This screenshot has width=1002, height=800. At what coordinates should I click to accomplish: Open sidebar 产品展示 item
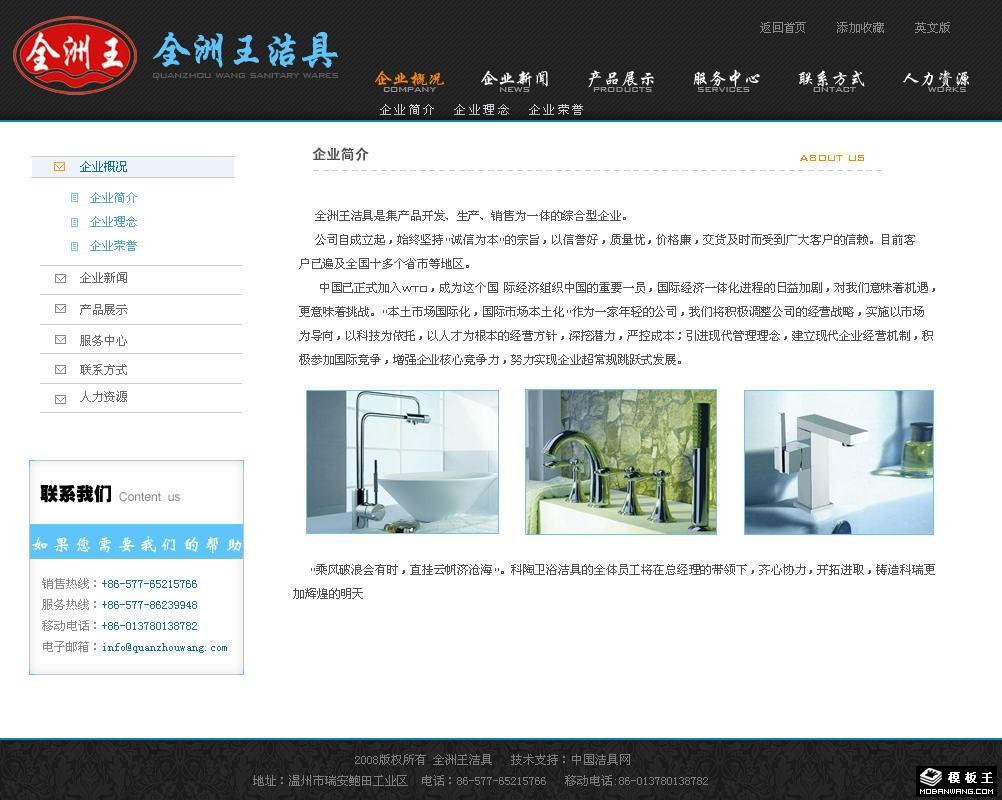tap(104, 309)
